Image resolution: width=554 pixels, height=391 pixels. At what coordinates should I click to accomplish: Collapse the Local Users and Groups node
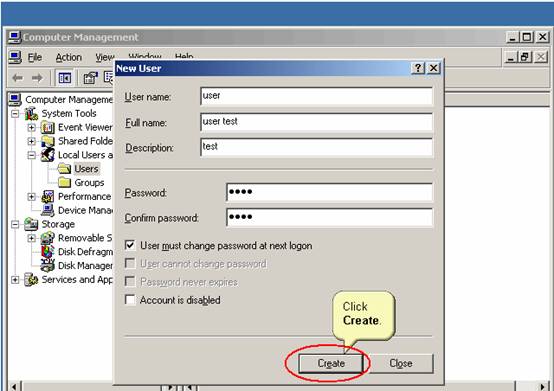(31, 155)
